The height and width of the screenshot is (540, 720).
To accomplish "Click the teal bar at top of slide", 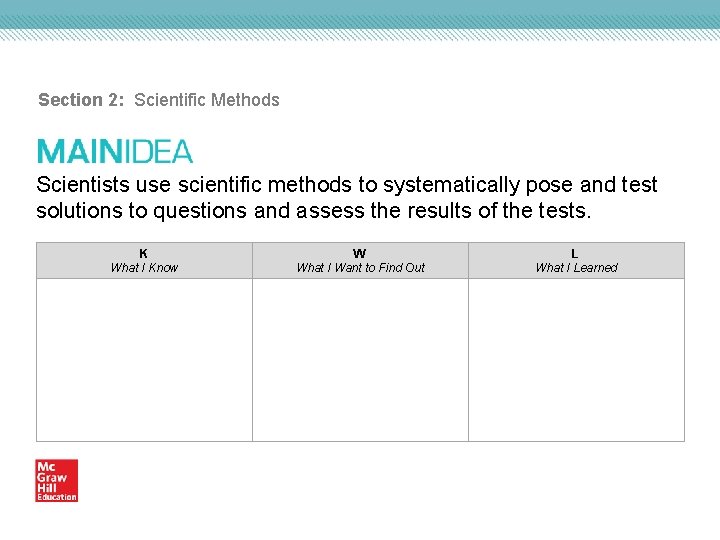I will pyautogui.click(x=360, y=13).
